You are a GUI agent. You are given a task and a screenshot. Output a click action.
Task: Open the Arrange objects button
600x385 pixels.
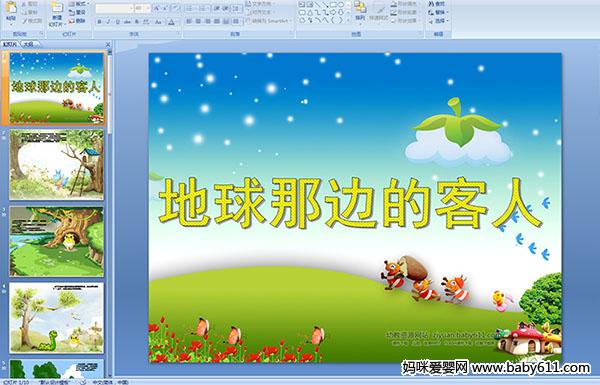360,11
